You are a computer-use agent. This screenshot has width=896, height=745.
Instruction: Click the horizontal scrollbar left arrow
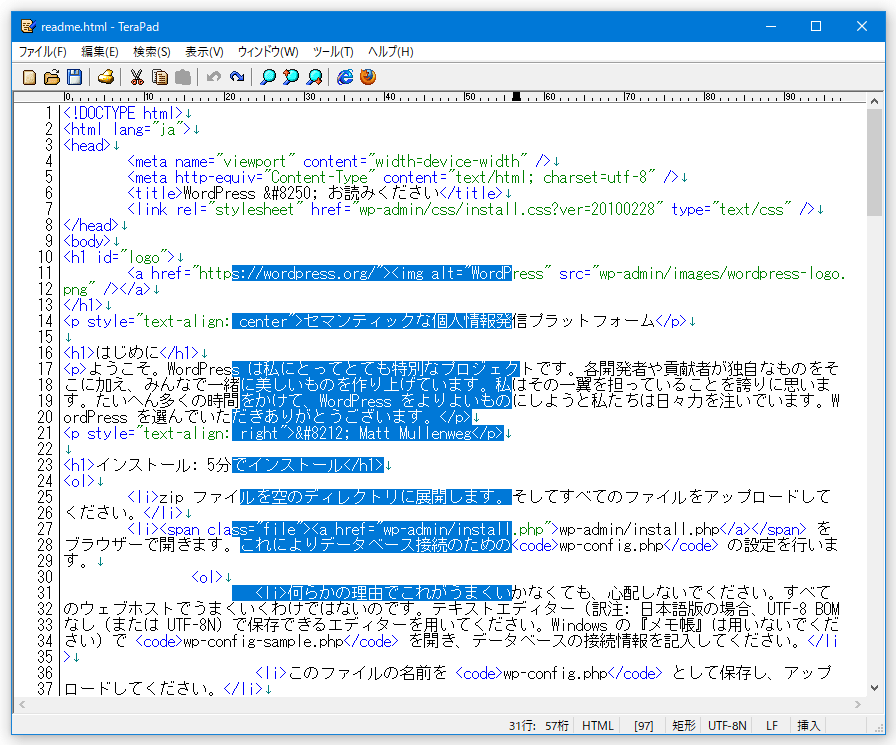pyautogui.click(x=22, y=704)
